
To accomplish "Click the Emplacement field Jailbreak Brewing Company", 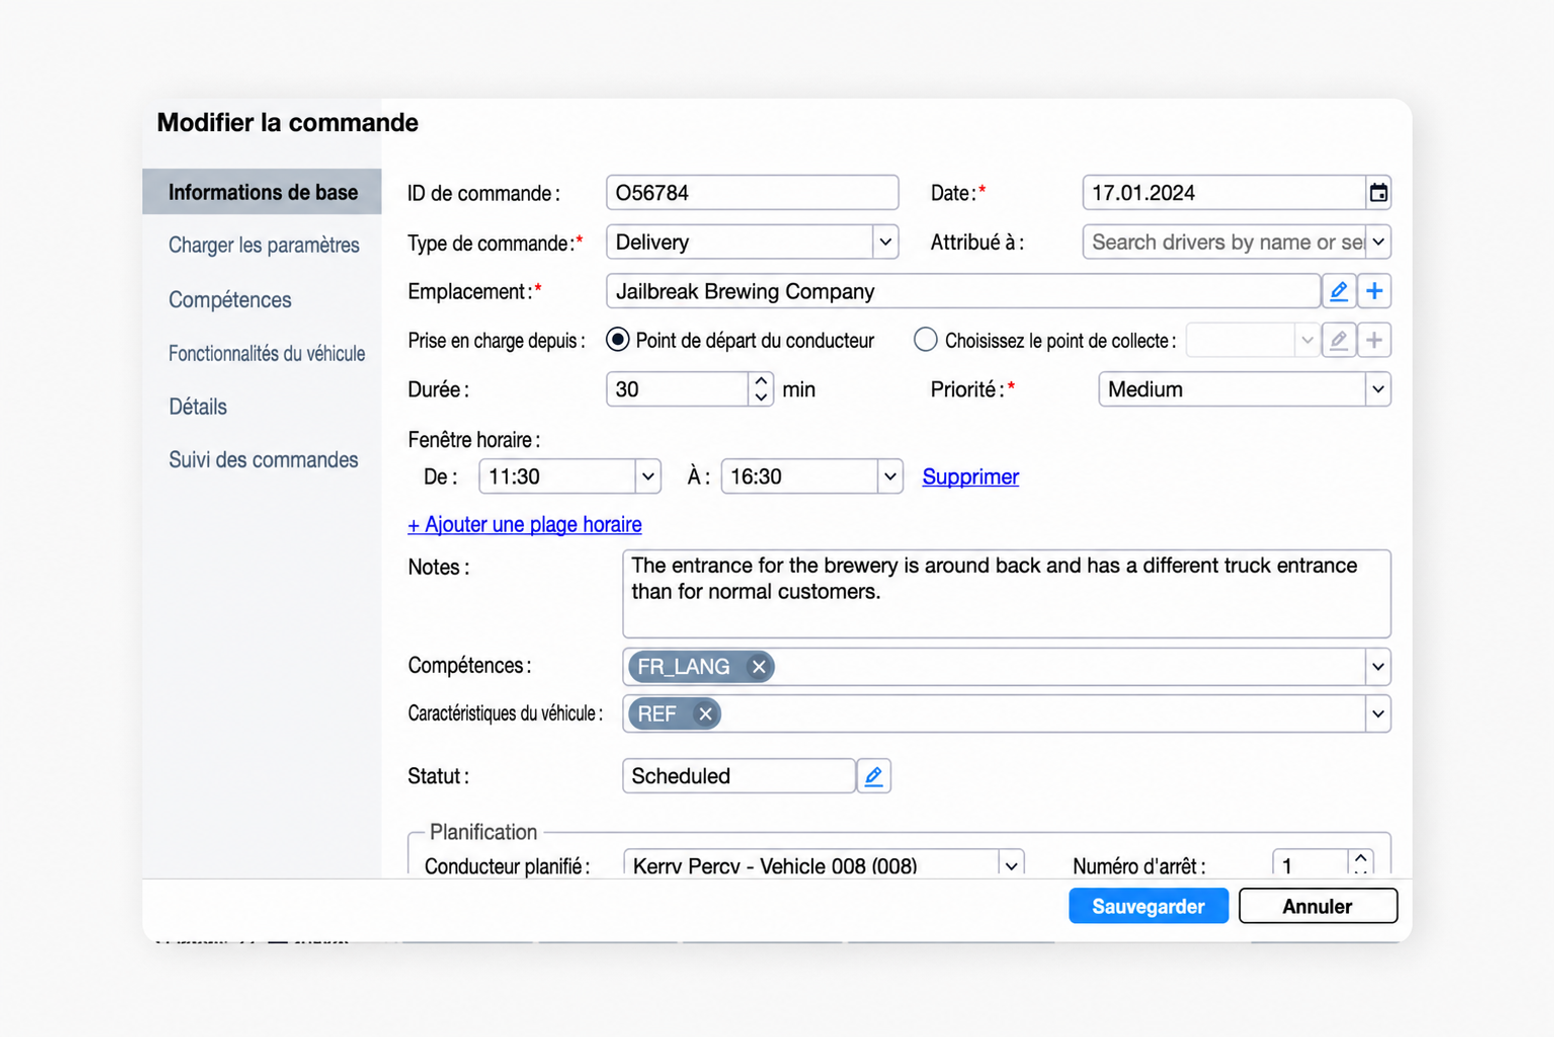I will pyautogui.click(x=963, y=291).
